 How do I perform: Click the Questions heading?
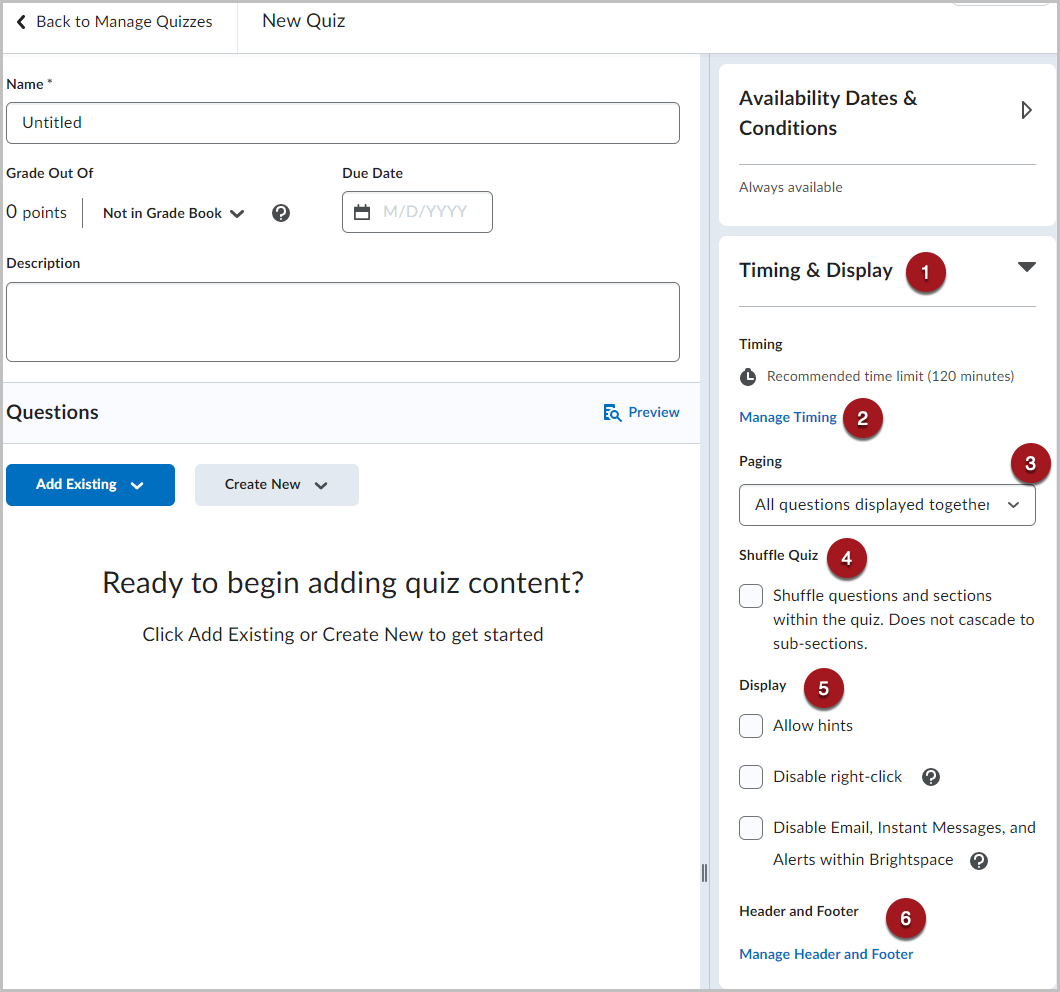(52, 412)
